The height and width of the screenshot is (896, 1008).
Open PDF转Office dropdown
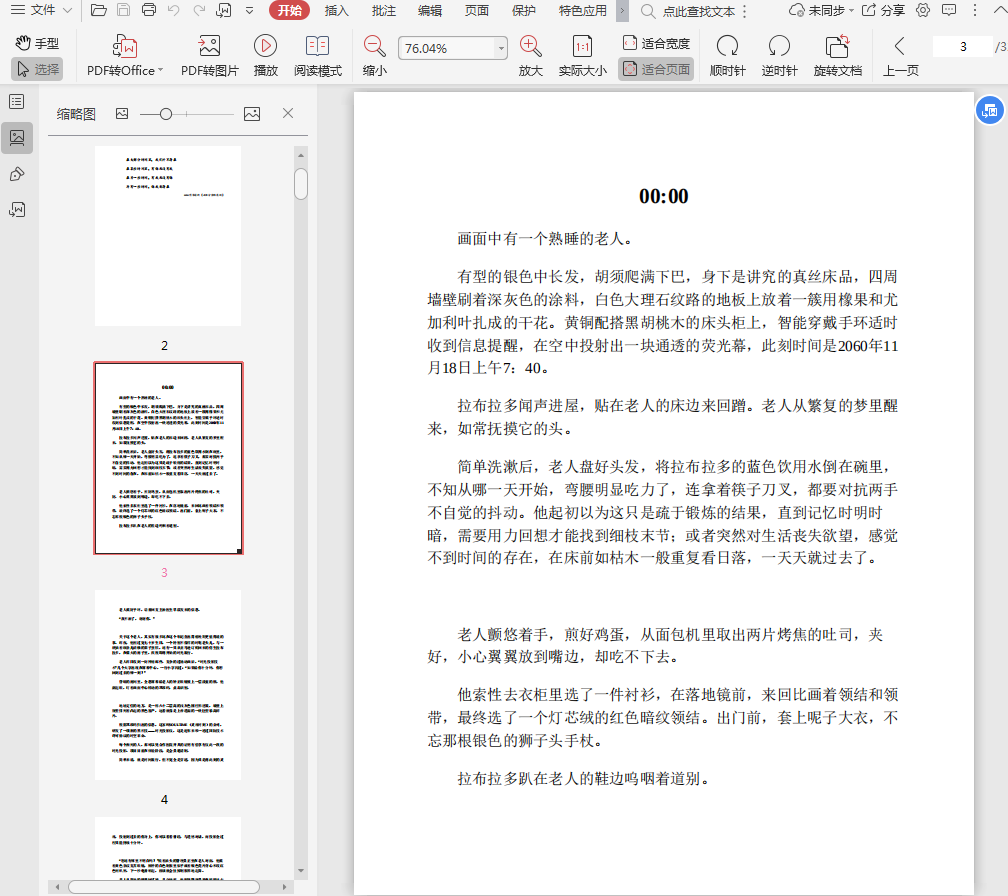125,56
